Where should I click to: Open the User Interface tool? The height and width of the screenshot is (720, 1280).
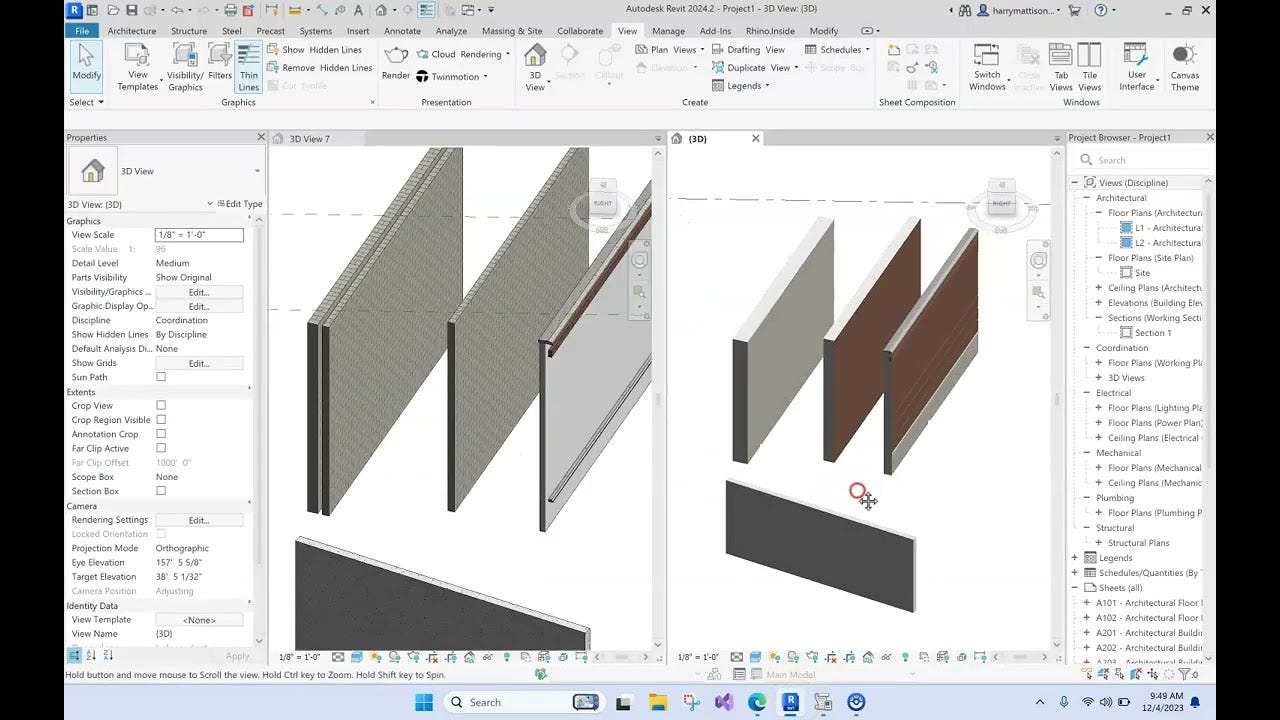(x=1137, y=63)
